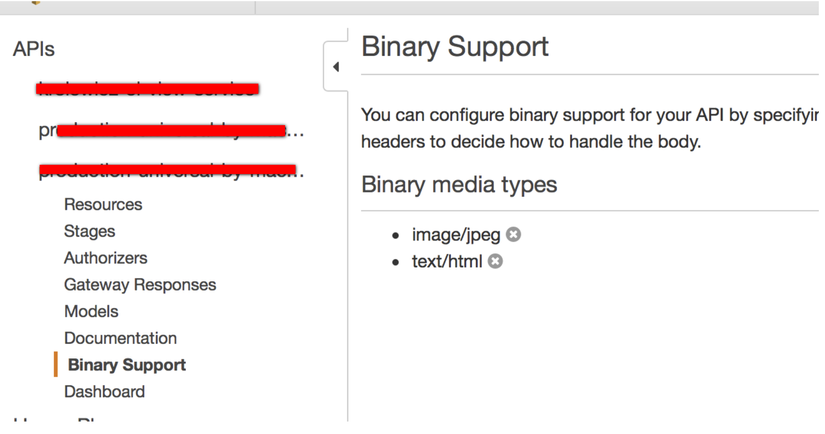Delete the text/html media type entry

[495, 261]
